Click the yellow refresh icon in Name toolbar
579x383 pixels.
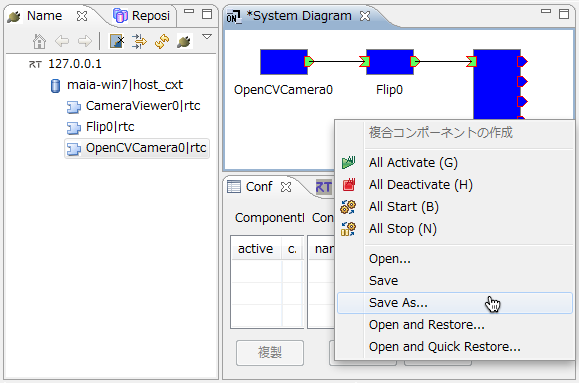click(162, 41)
